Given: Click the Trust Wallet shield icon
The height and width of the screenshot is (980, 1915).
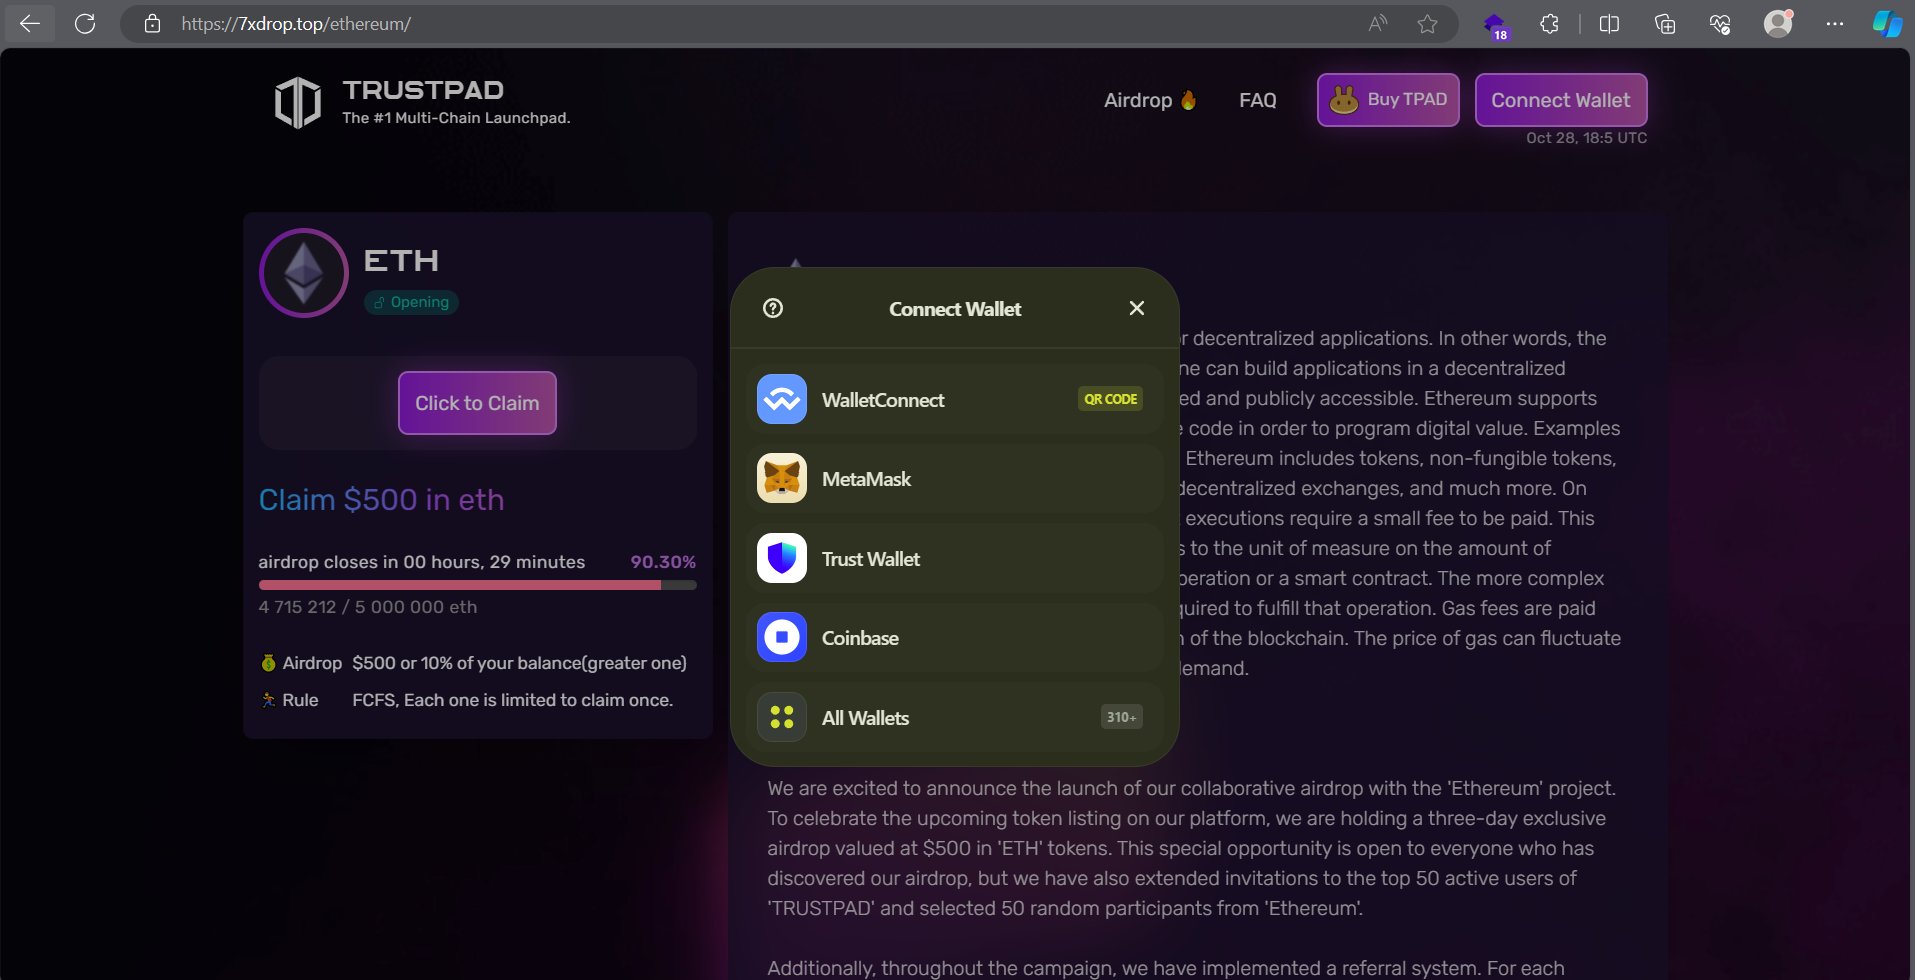Looking at the screenshot, I should (x=782, y=558).
